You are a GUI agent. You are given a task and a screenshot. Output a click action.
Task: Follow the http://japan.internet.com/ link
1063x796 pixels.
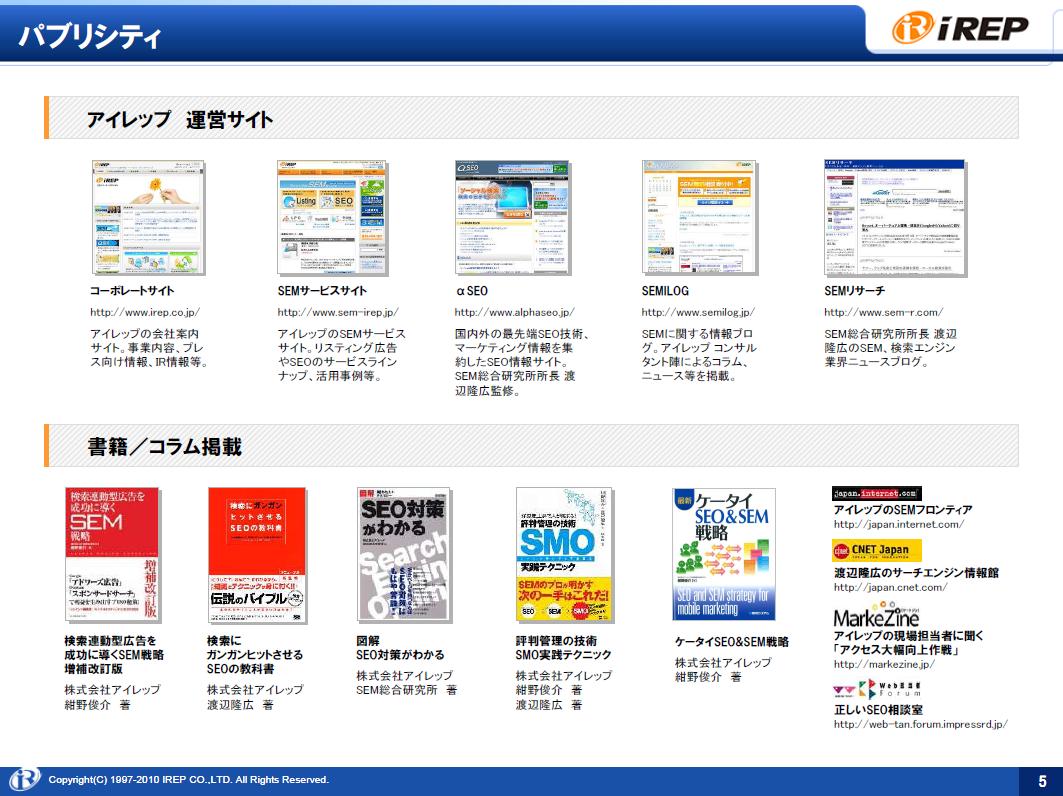point(898,525)
